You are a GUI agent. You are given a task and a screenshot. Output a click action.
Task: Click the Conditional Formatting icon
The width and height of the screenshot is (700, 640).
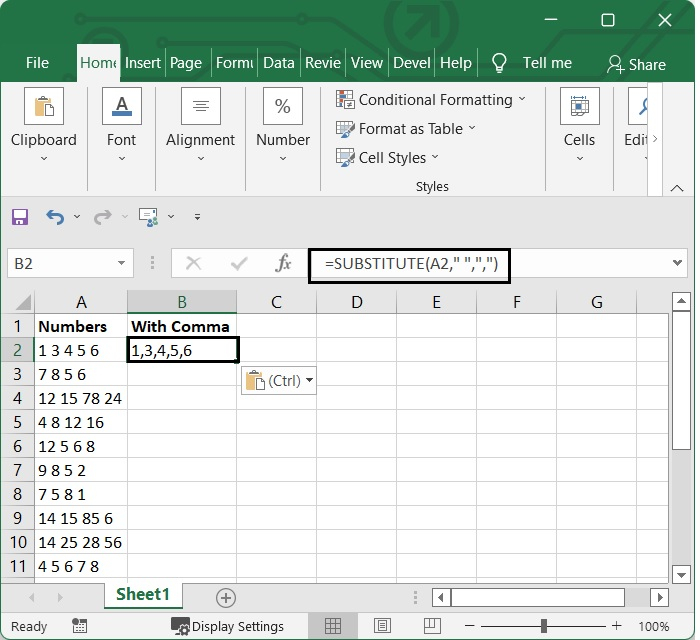click(345, 99)
